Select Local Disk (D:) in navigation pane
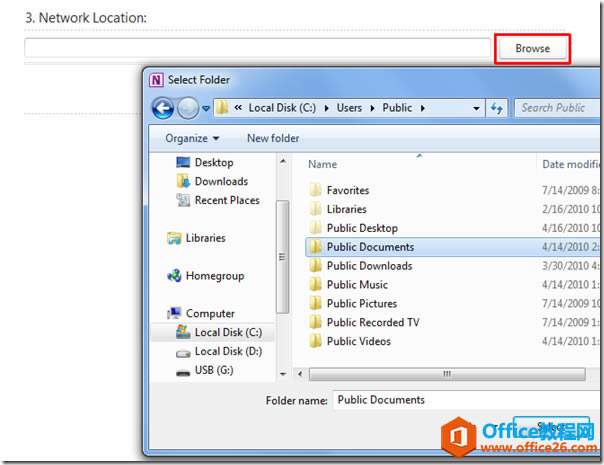Screen dimensions: 604x465 [x=228, y=351]
